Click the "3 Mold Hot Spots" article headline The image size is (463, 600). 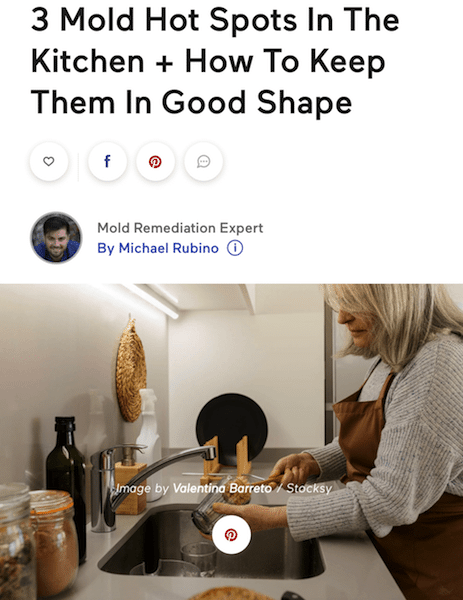click(x=215, y=61)
